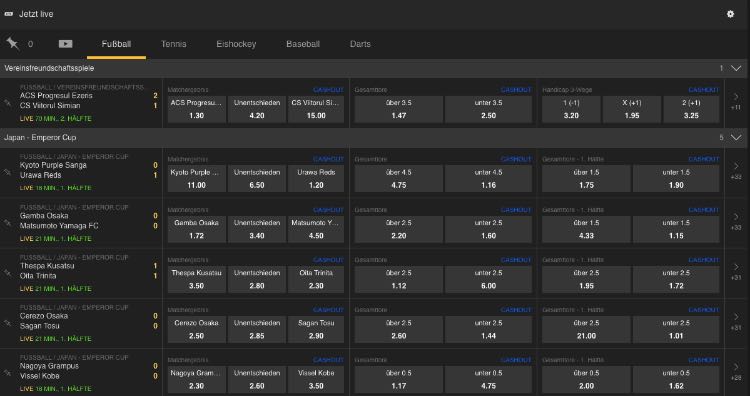This screenshot has height=396, width=750.
Task: Select first-half über 1.5 at 4.33
Action: pos(586,229)
